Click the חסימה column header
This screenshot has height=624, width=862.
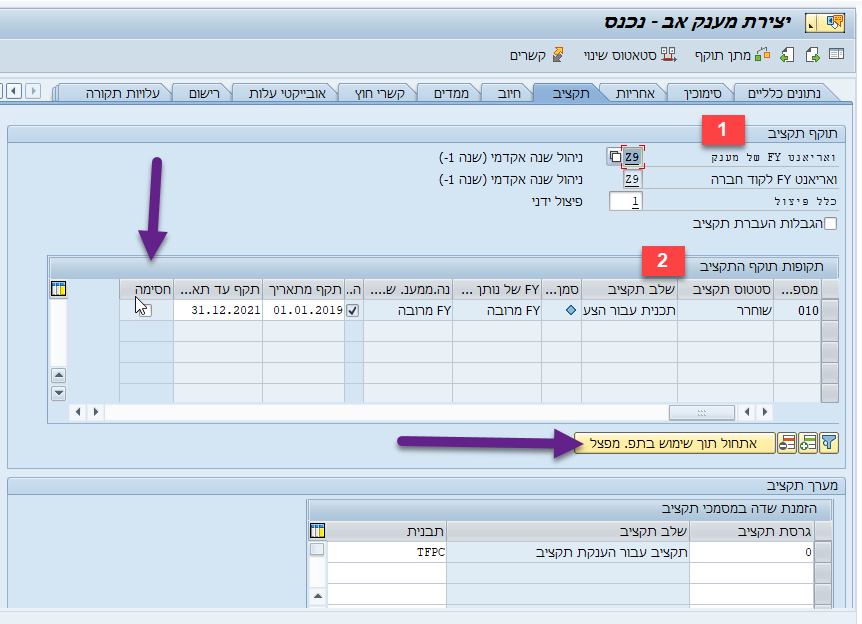pos(147,289)
